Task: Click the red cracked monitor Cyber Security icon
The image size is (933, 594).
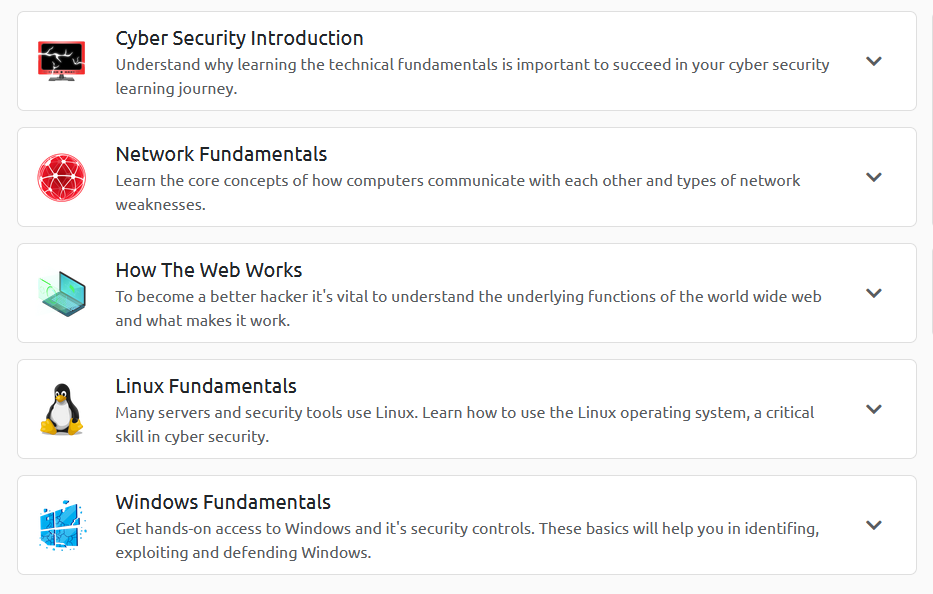Action: coord(62,60)
